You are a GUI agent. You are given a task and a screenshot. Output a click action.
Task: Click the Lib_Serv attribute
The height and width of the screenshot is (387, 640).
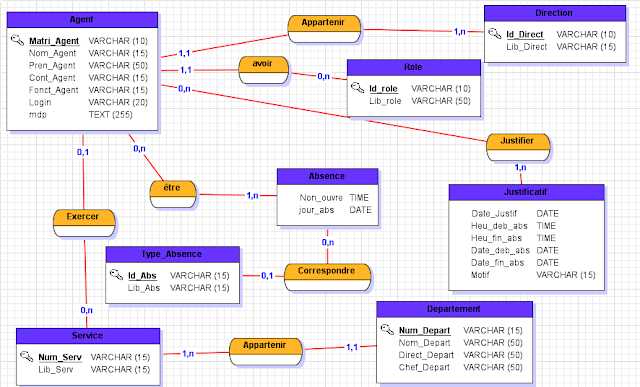(56, 369)
